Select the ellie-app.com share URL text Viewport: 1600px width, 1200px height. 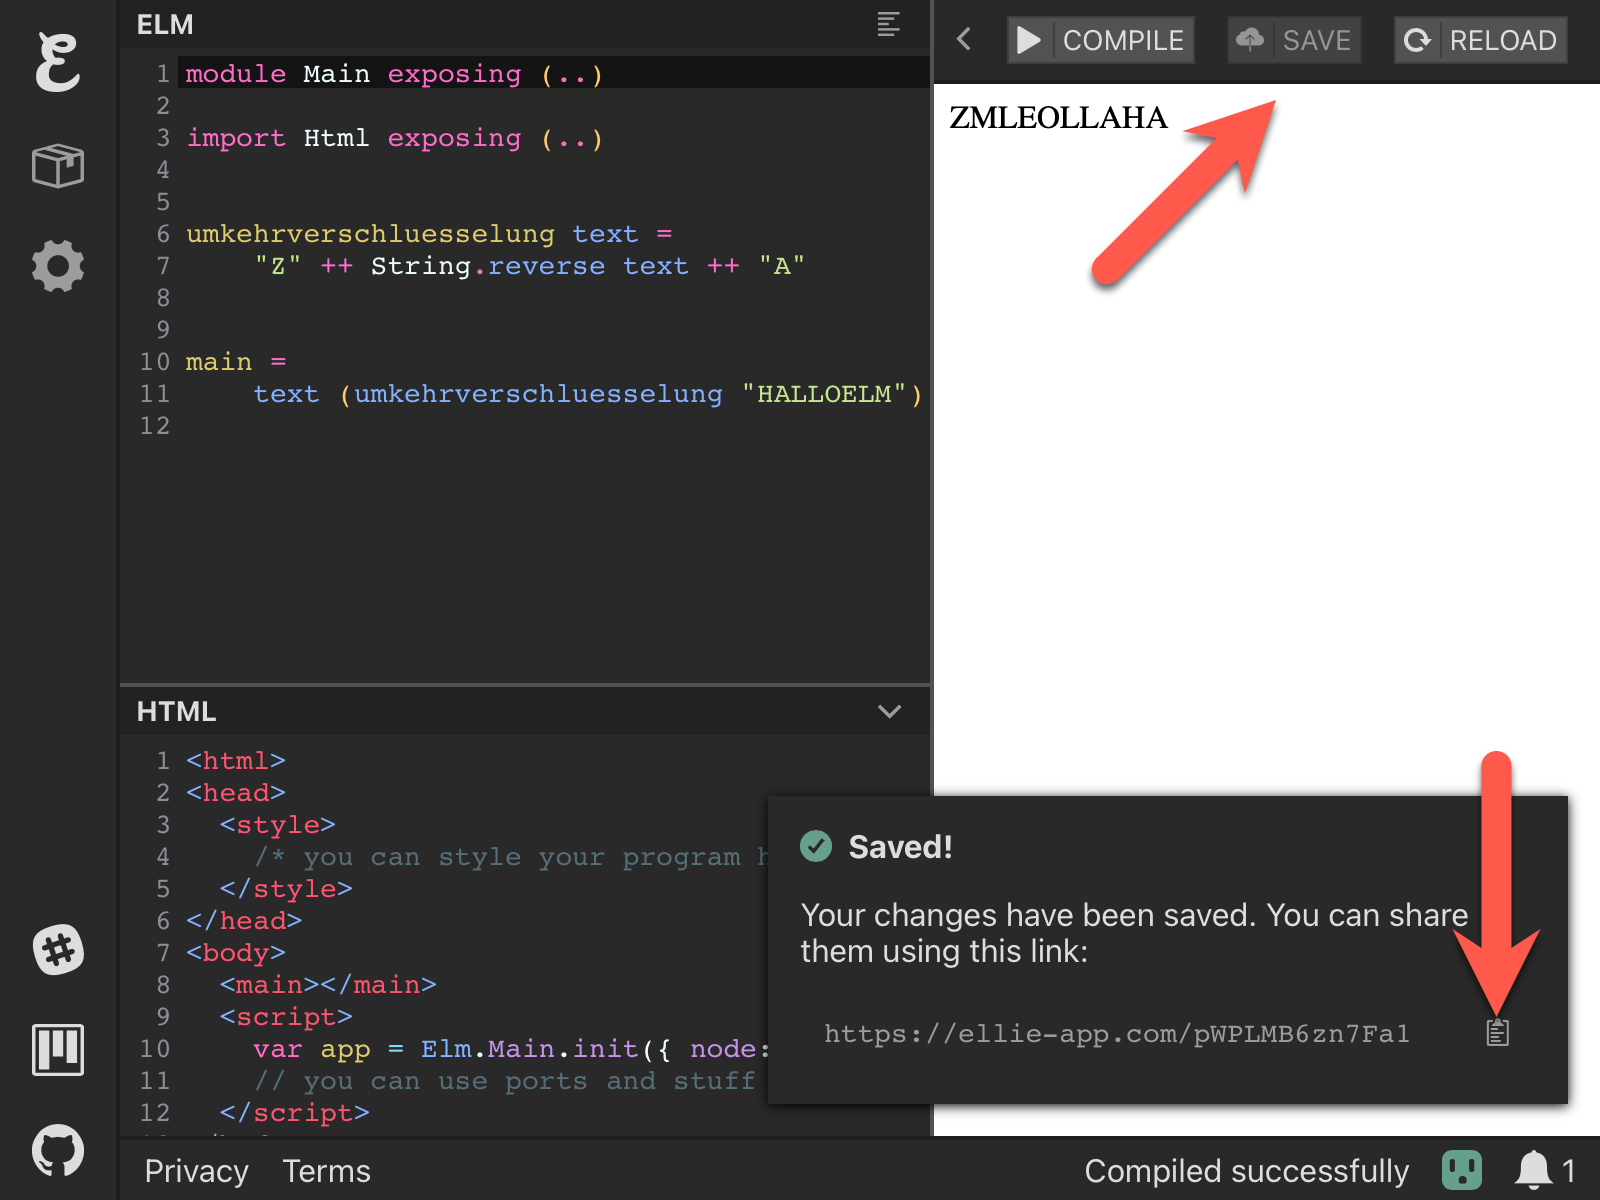tap(1116, 1034)
